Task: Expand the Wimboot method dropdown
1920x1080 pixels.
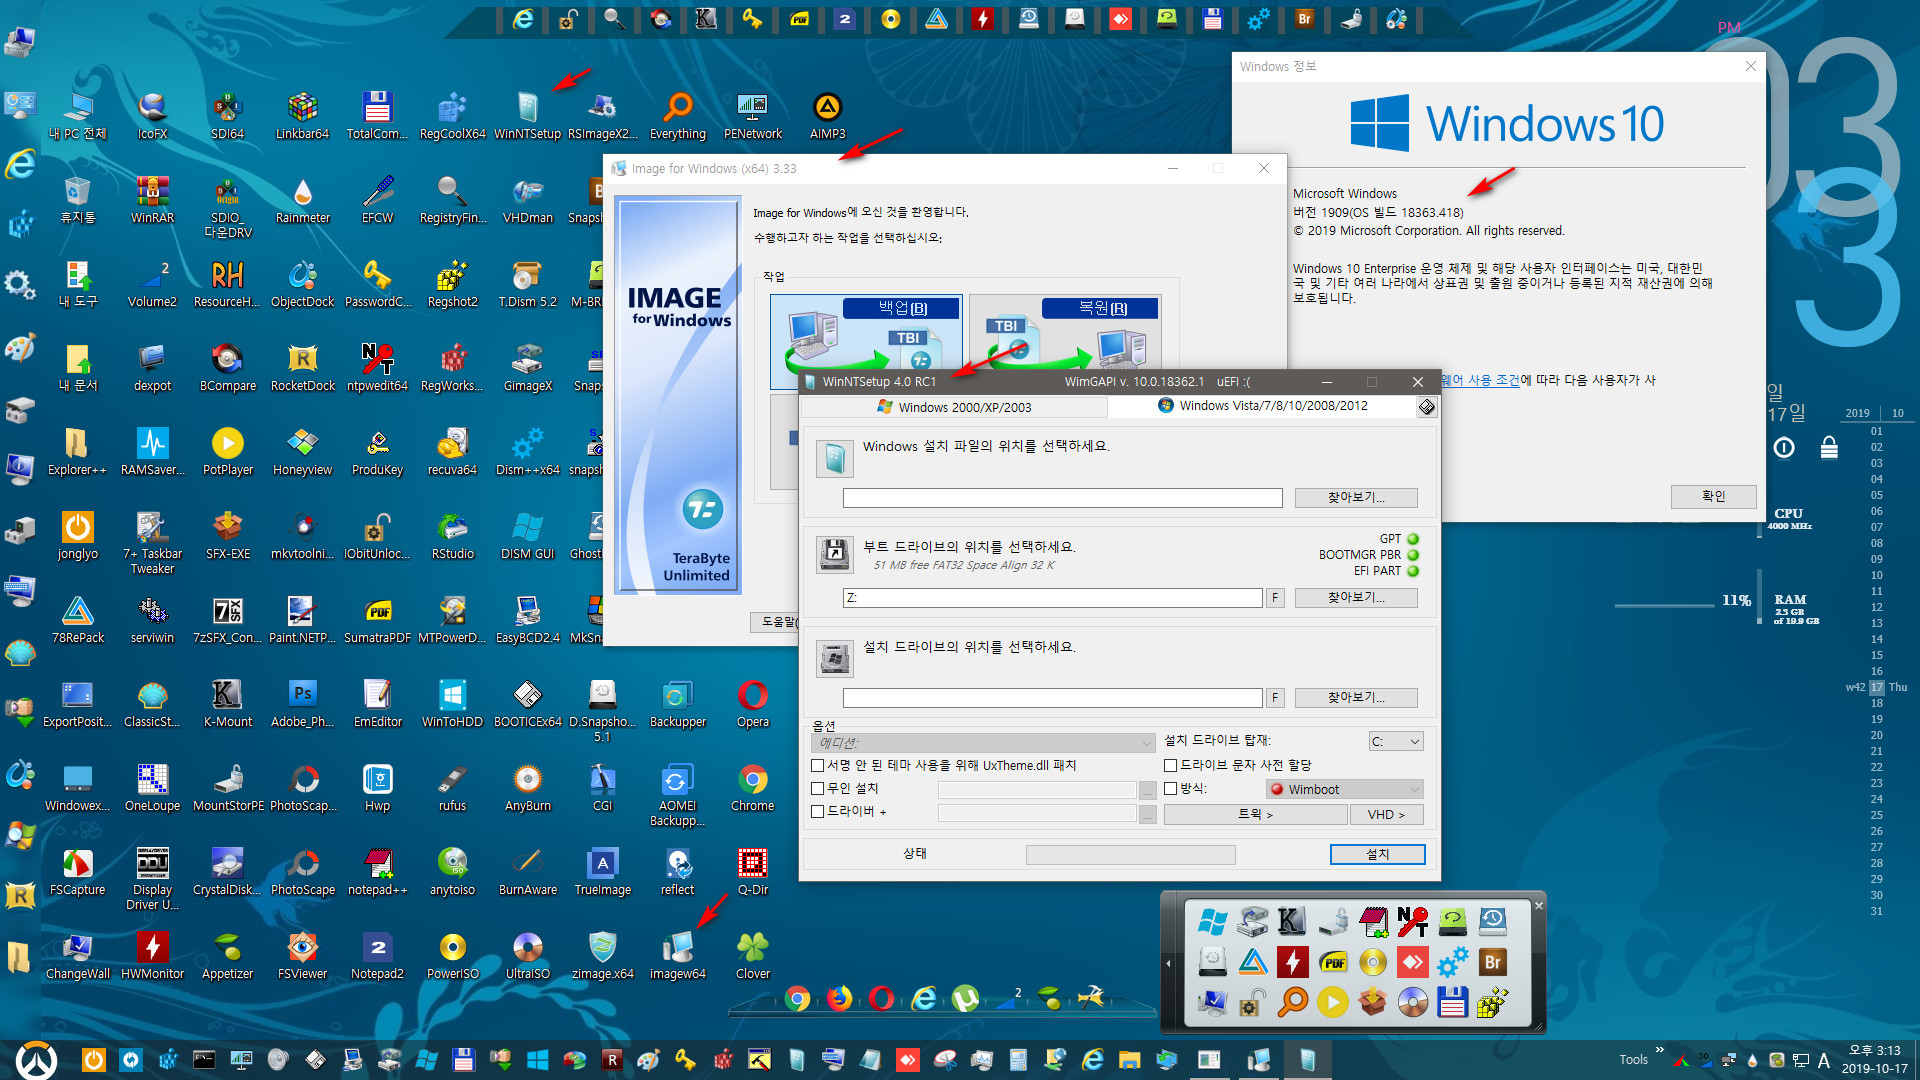Action: (x=1344, y=790)
